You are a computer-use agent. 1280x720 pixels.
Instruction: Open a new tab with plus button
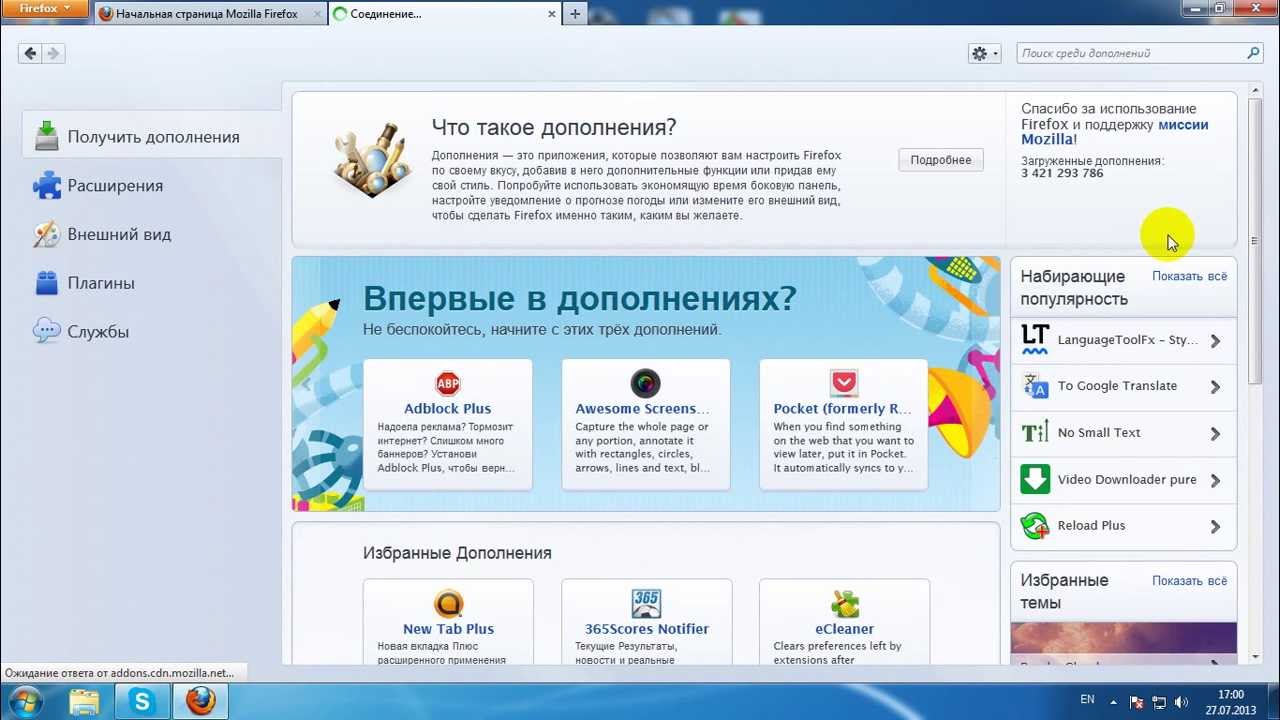pyautogui.click(x=575, y=14)
